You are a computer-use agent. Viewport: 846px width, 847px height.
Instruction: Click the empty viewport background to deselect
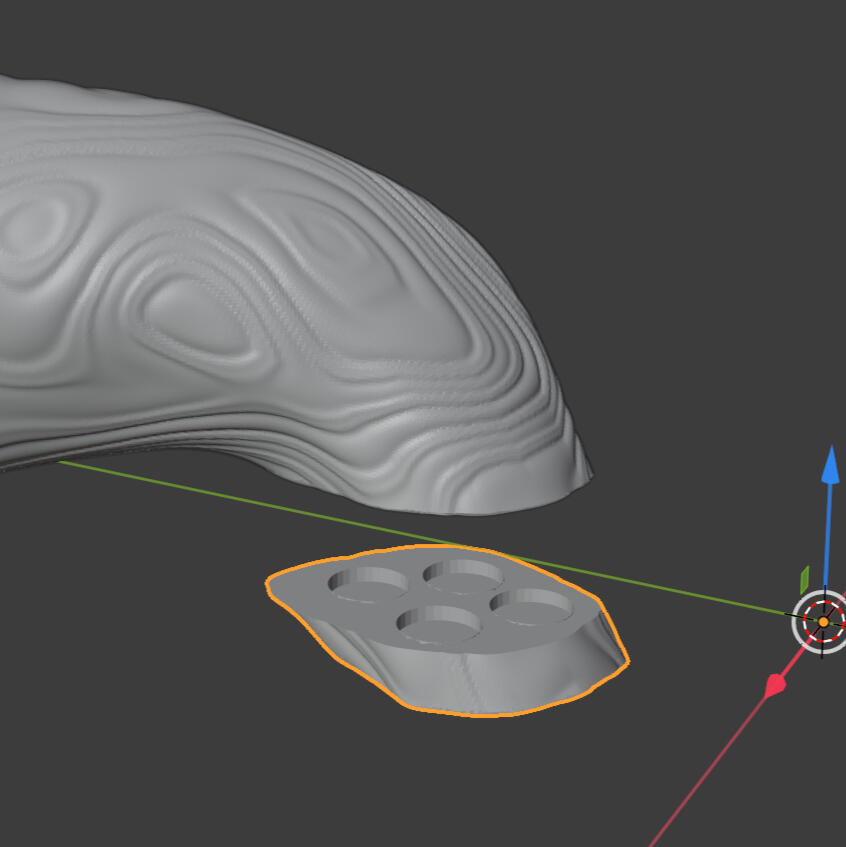675,216
